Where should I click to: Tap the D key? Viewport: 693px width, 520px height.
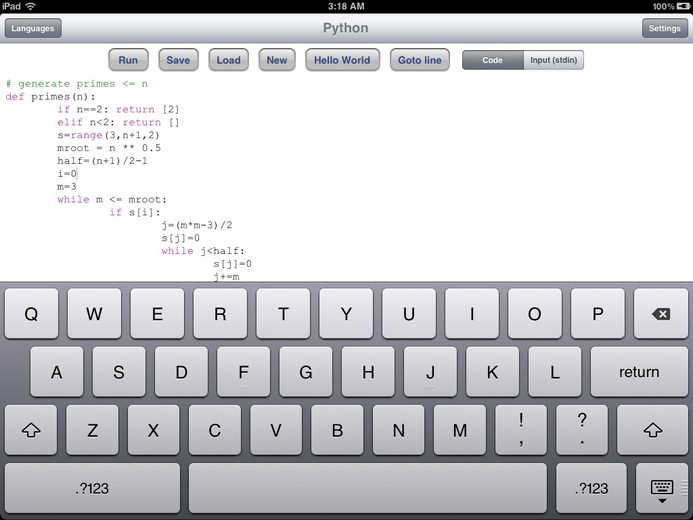pyautogui.click(x=181, y=372)
